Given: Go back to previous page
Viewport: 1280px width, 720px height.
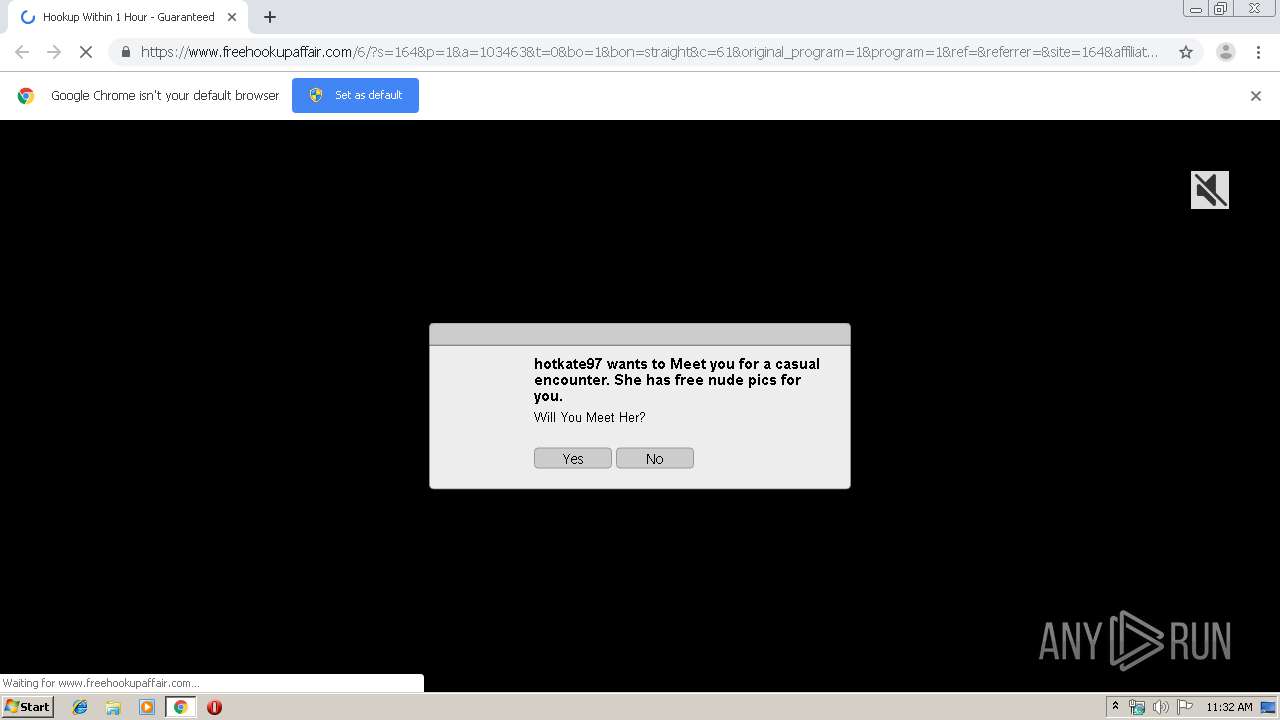Looking at the screenshot, I should (x=22, y=52).
